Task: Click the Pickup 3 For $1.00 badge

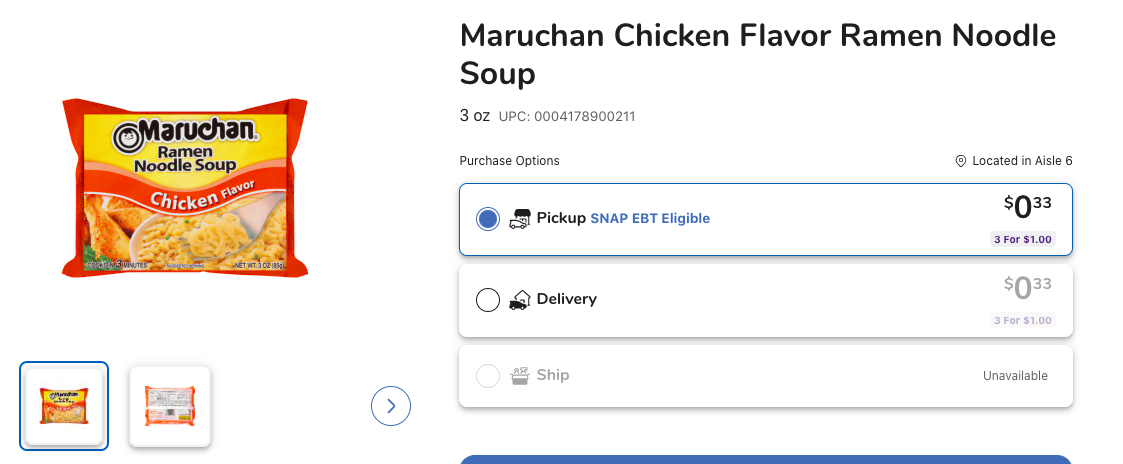Action: pos(1022,240)
